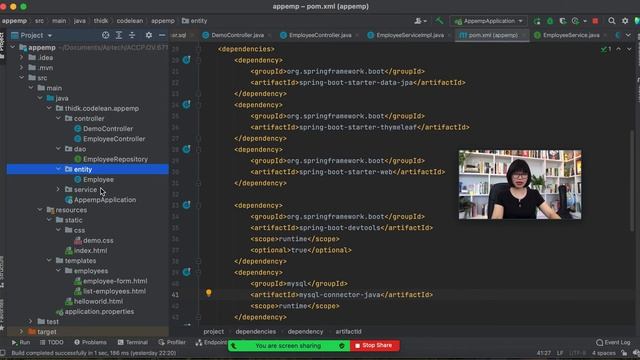The width and height of the screenshot is (640, 360).
Task: Open the Terminal tool window
Action: [132, 342]
